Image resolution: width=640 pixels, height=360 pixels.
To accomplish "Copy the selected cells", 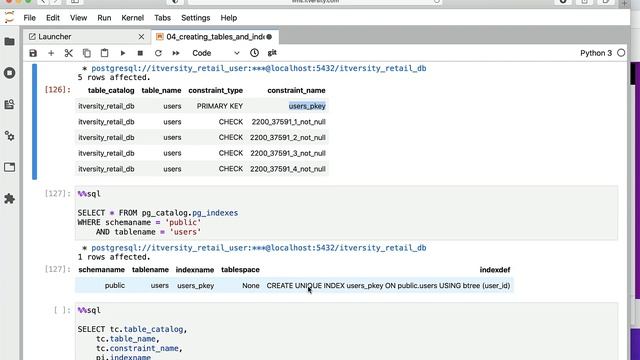I will point(87,53).
